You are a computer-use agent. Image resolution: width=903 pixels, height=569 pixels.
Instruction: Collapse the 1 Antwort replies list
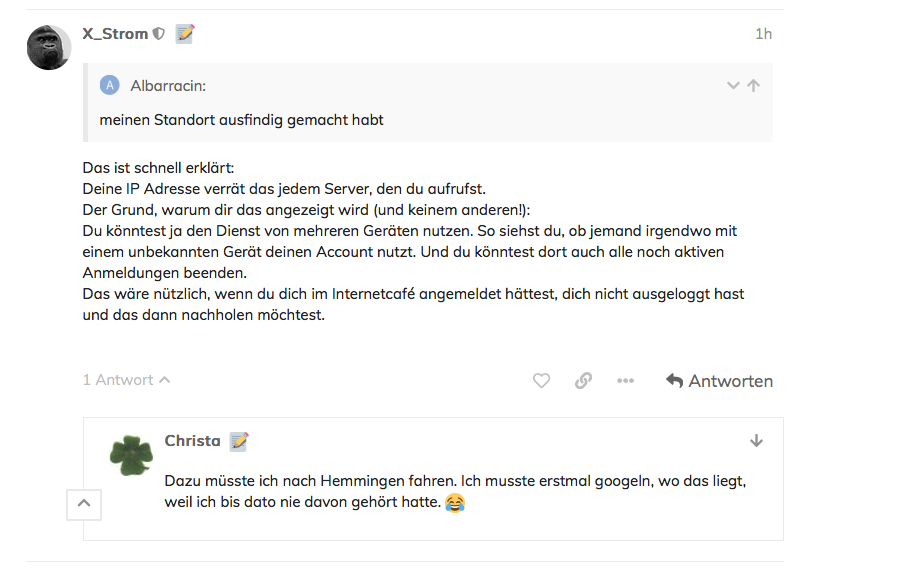[x=127, y=380]
